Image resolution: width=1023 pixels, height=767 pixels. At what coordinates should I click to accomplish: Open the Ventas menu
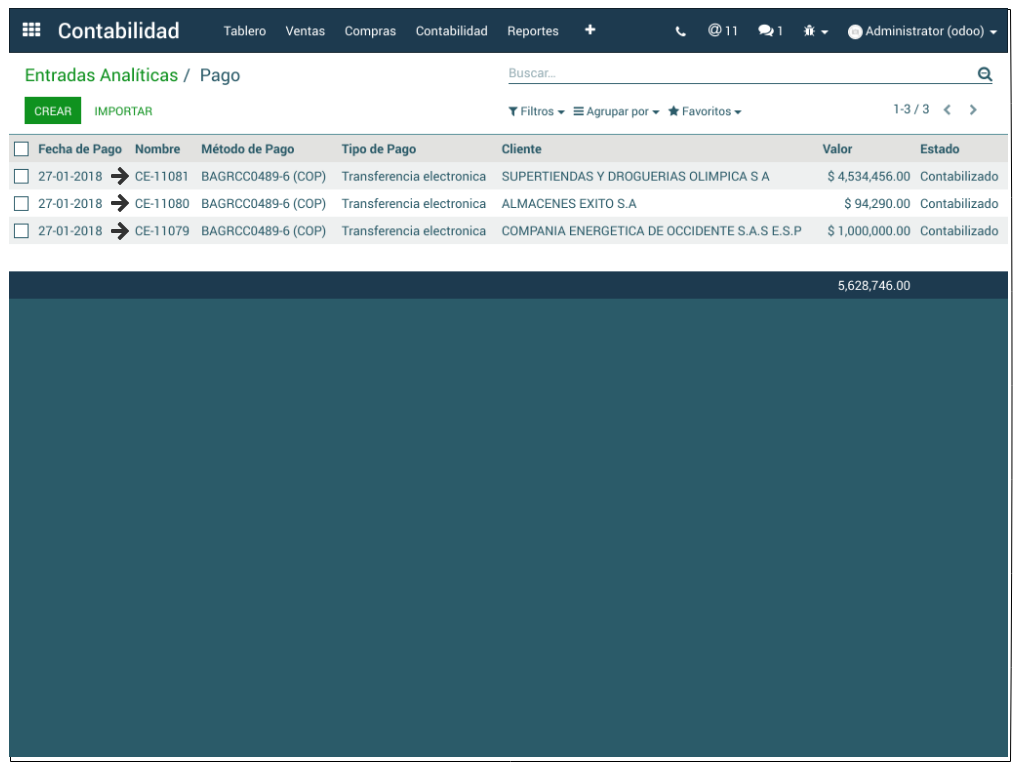pyautogui.click(x=305, y=31)
